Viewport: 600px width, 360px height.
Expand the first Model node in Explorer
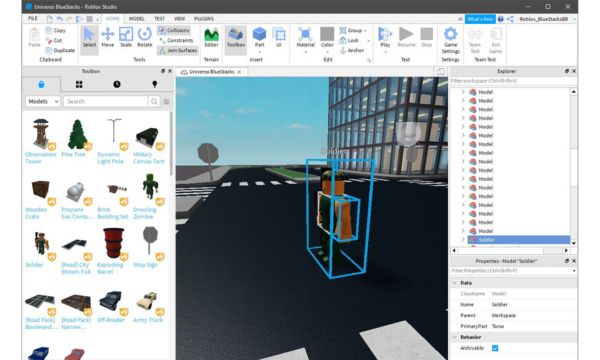[463, 92]
